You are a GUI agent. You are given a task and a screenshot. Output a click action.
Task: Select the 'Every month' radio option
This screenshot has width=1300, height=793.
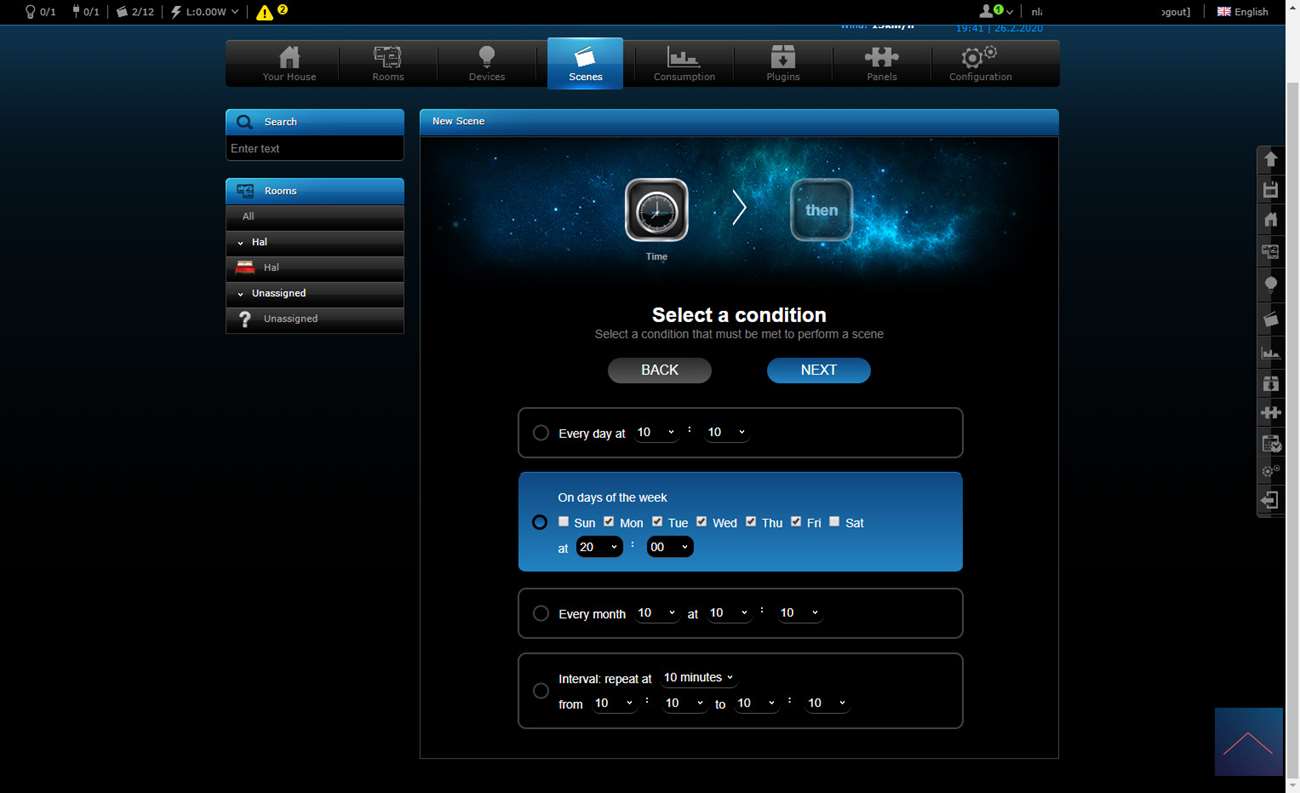pos(541,613)
